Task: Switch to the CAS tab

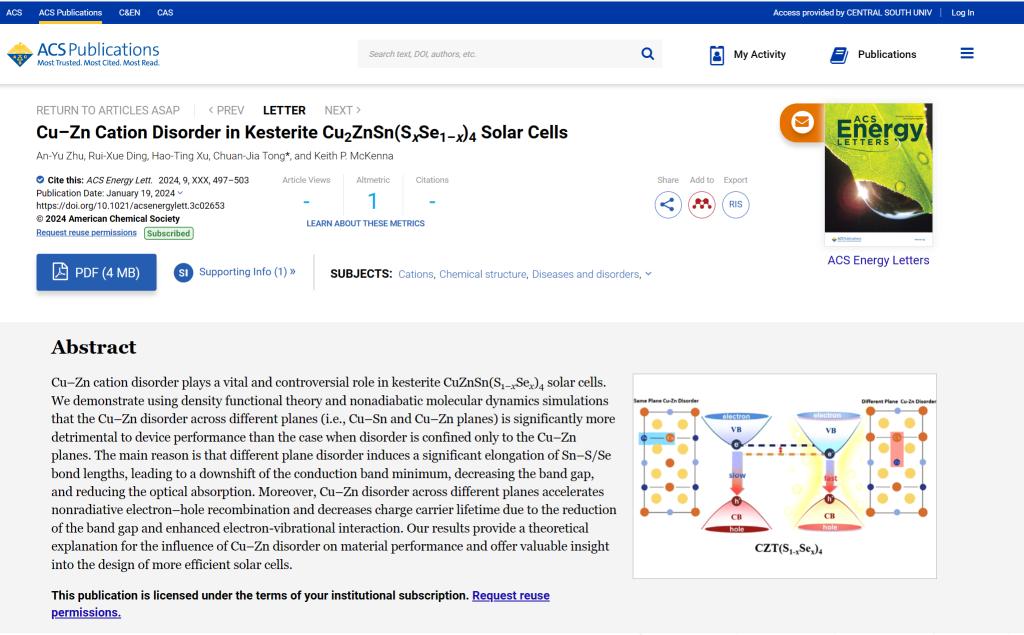Action: click(x=165, y=13)
